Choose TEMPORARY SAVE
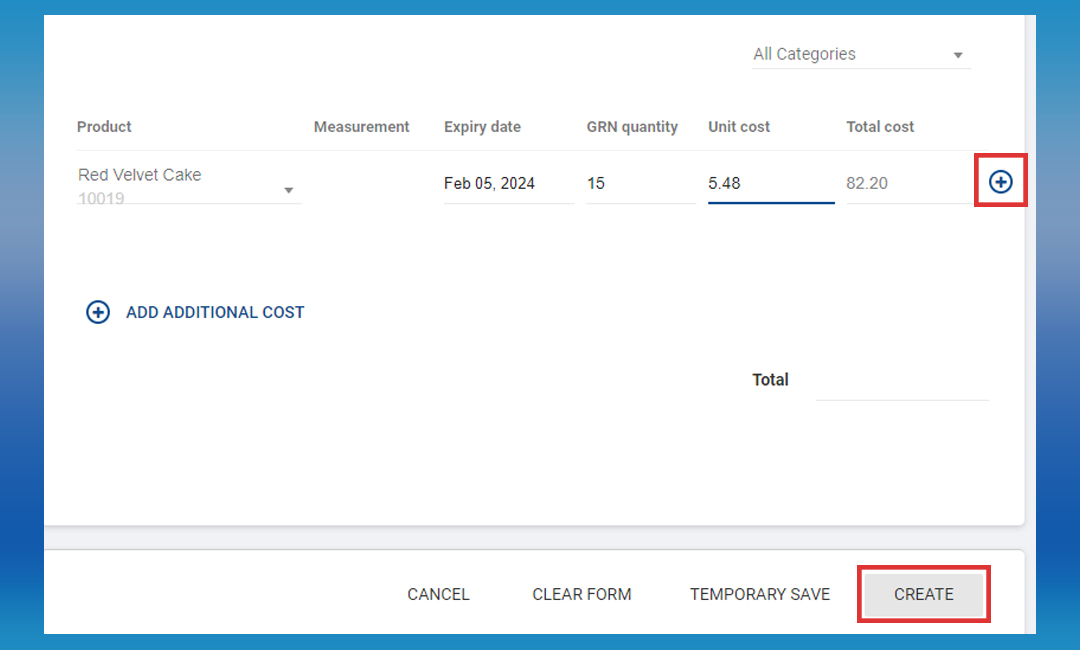Image resolution: width=1080 pixels, height=650 pixels. coord(759,594)
